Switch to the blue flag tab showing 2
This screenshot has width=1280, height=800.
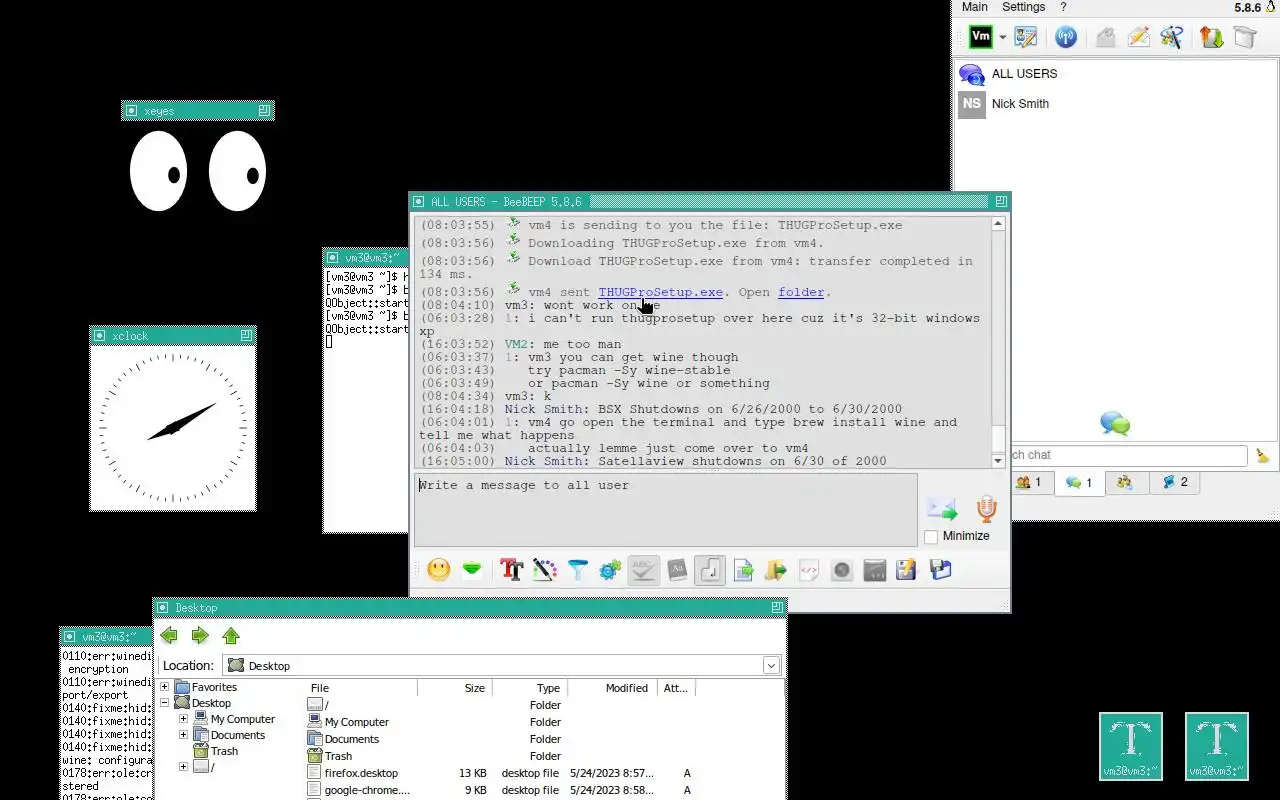point(1175,482)
